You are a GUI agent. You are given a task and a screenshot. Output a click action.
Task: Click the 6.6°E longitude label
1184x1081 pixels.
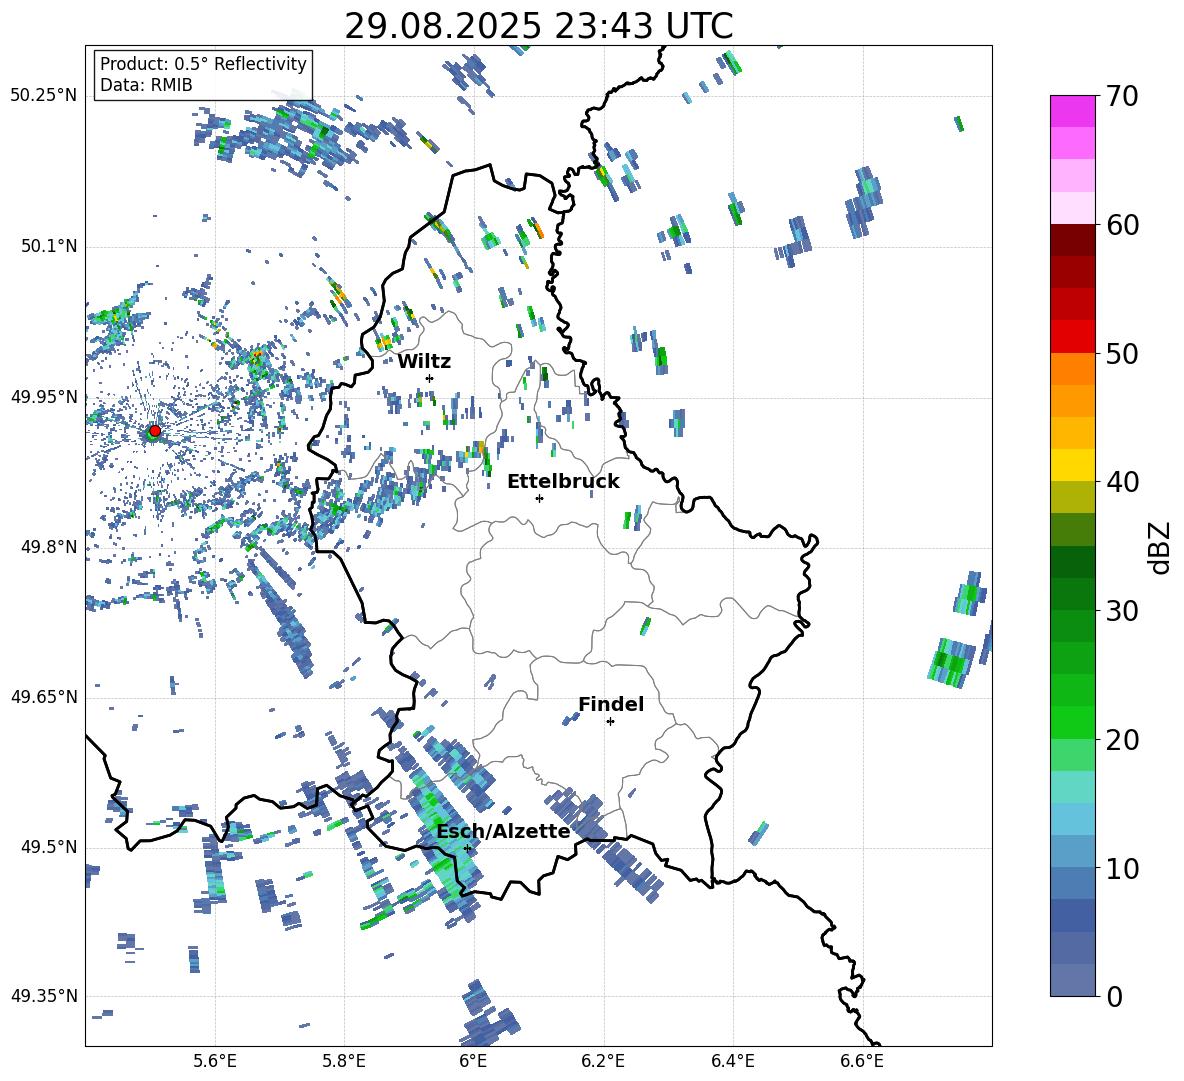[862, 1062]
